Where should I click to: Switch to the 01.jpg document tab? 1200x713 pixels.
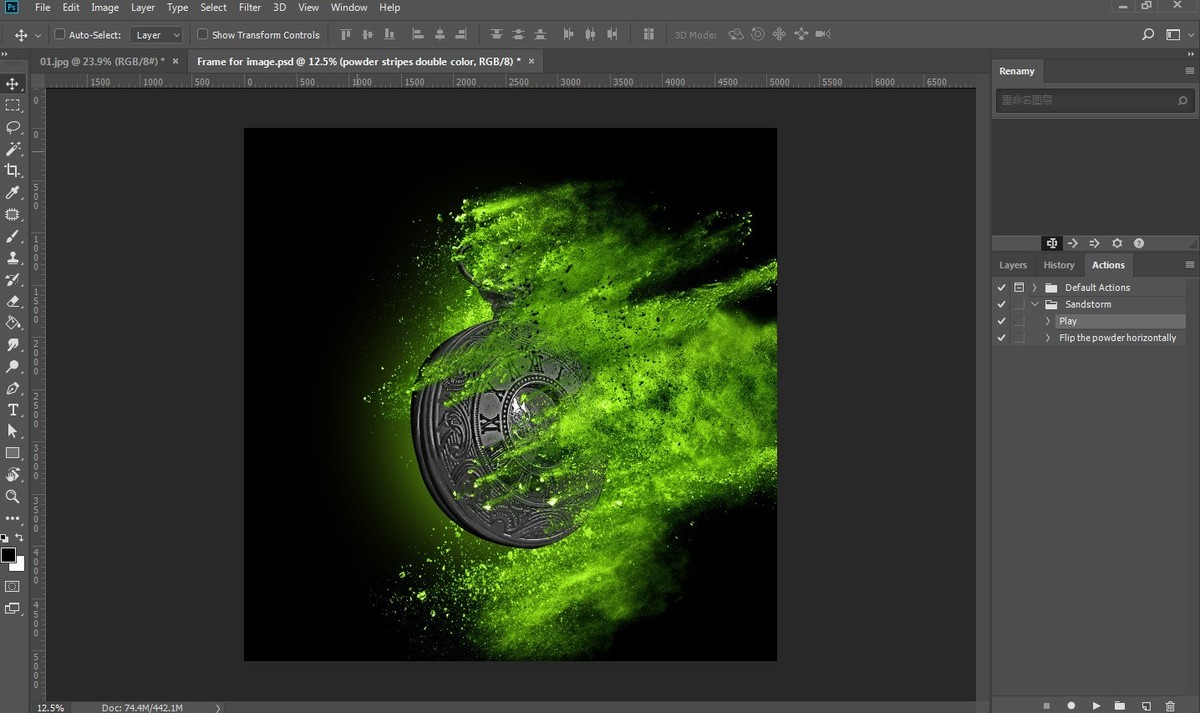tap(101, 61)
